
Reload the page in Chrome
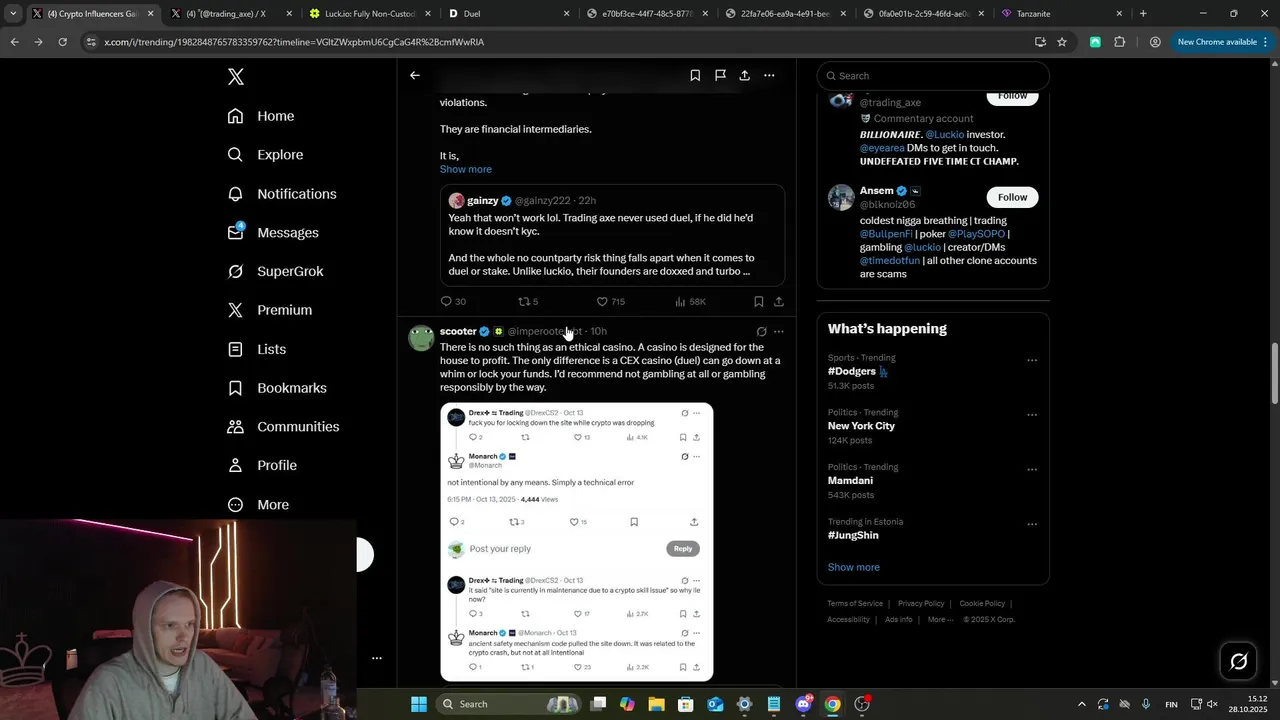[62, 42]
